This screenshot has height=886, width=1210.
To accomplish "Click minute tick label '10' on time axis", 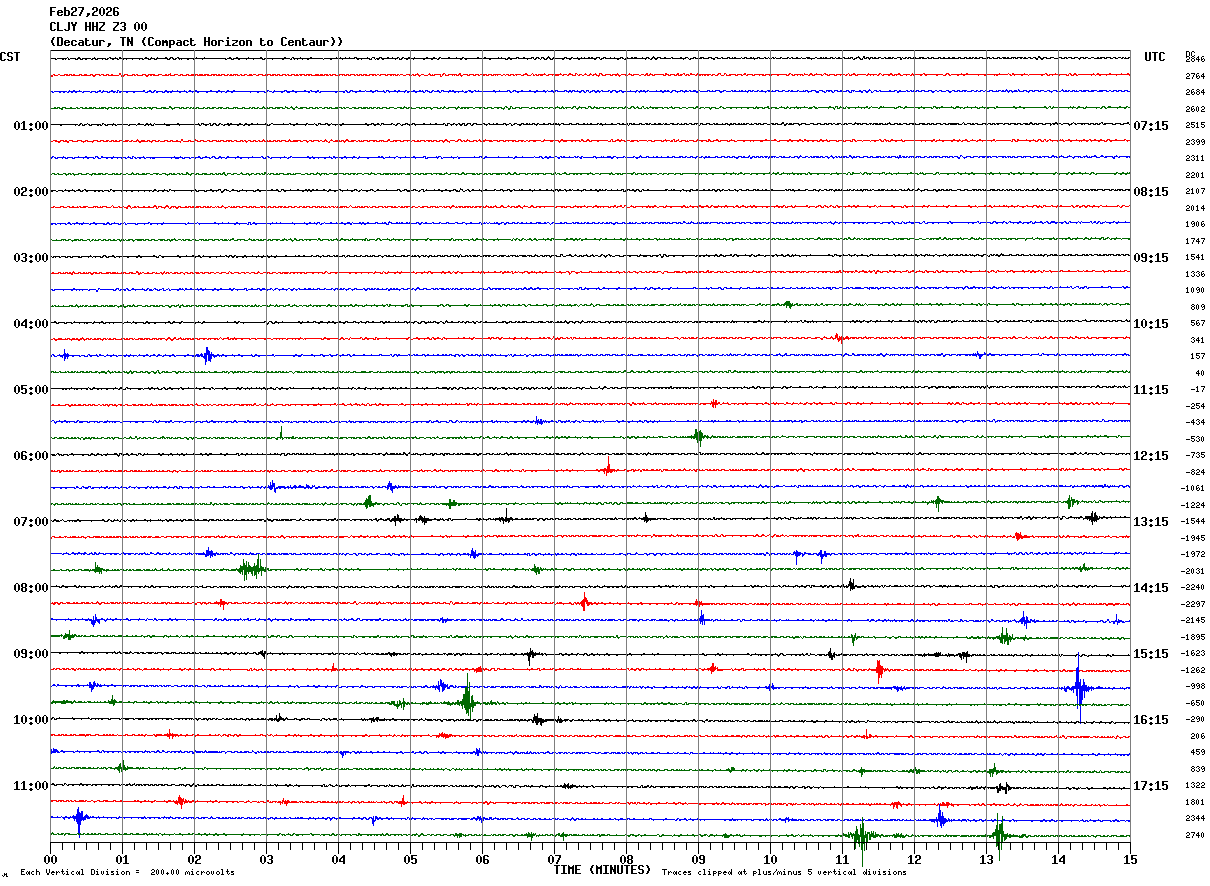I will click(770, 859).
